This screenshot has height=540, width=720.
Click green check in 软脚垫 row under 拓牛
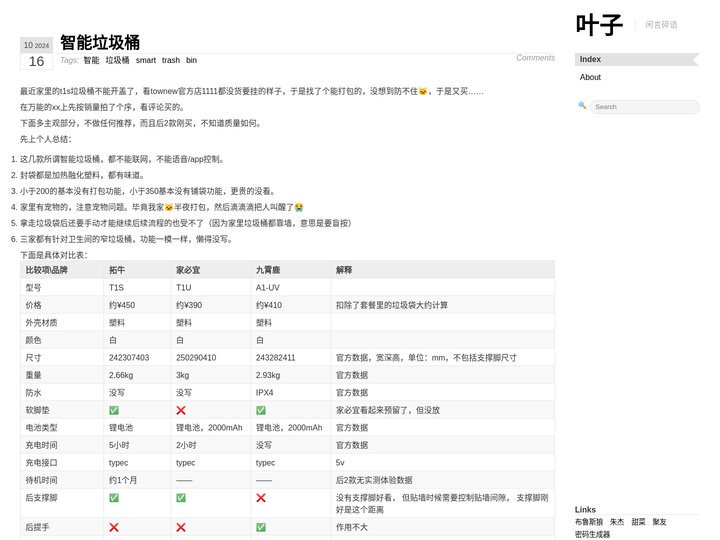[114, 410]
